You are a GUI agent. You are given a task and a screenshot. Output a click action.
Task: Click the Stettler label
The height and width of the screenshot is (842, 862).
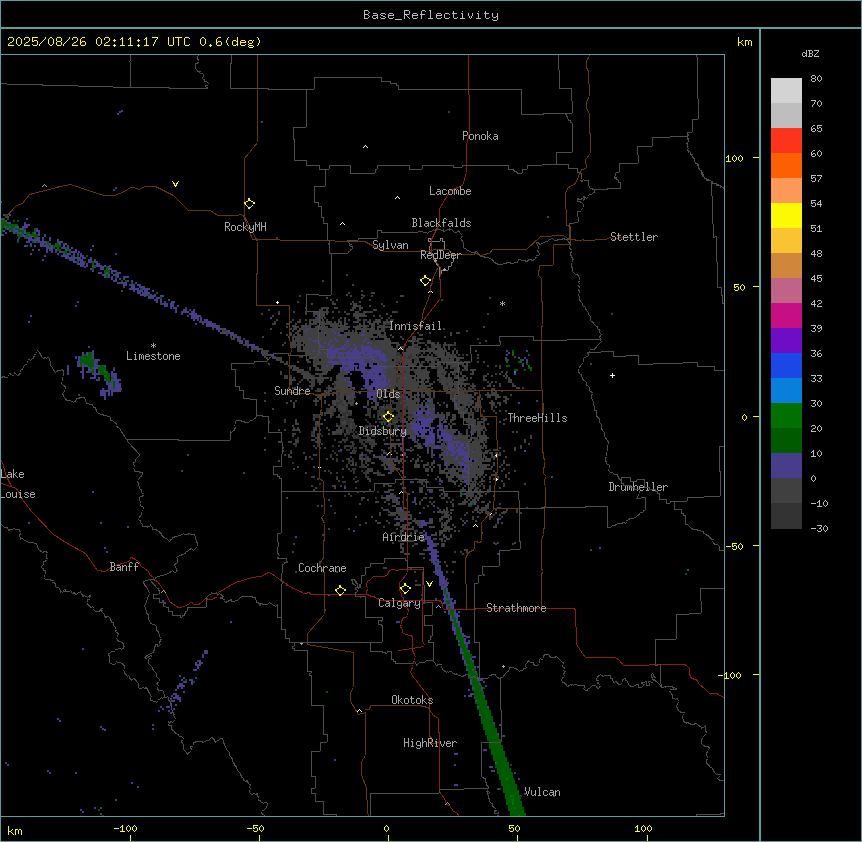[634, 237]
